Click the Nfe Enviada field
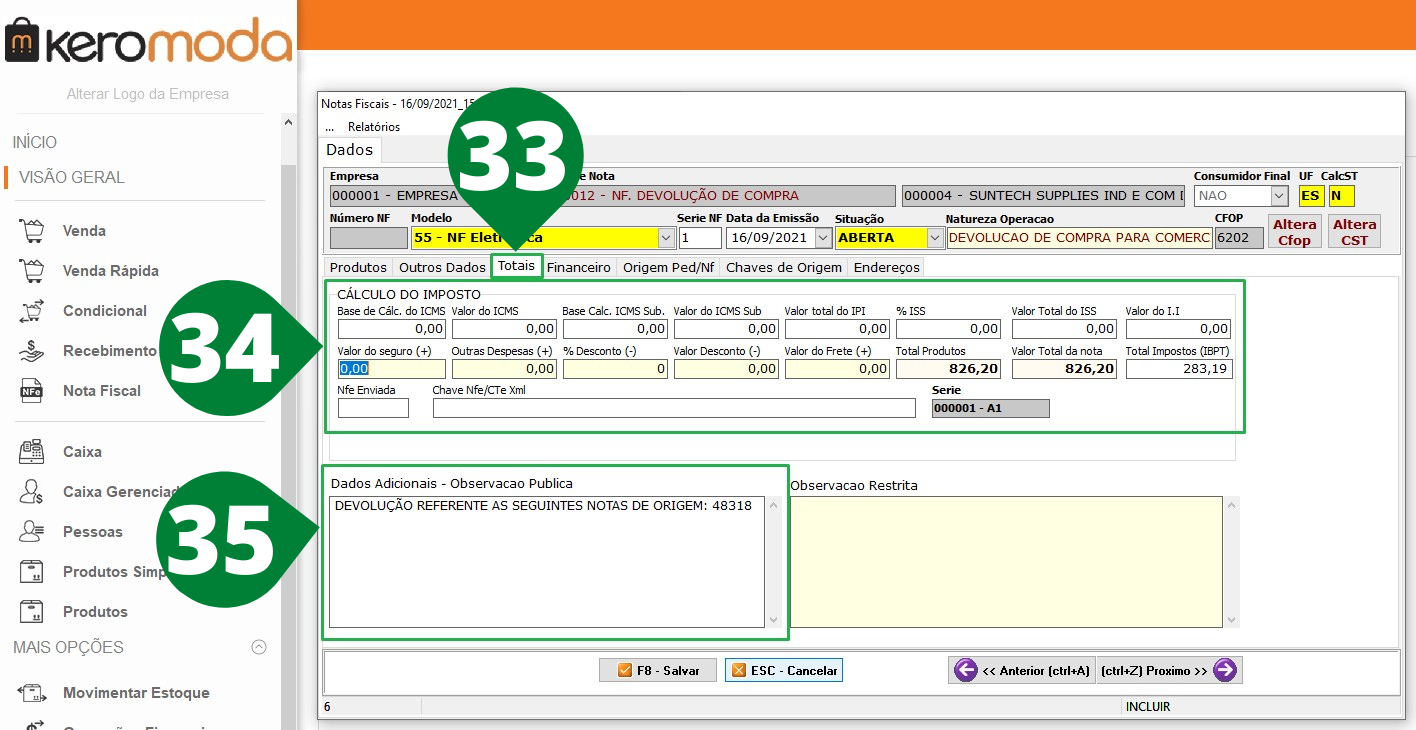This screenshot has height=730, width=1416. tap(373, 408)
